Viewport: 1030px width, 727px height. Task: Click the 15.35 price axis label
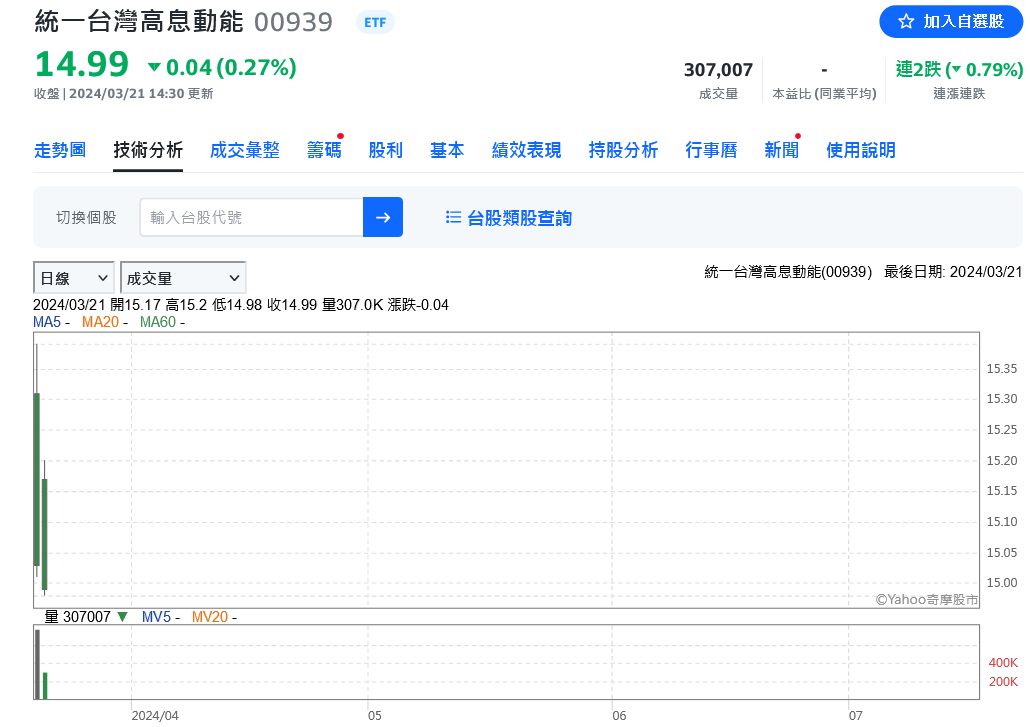(1002, 368)
